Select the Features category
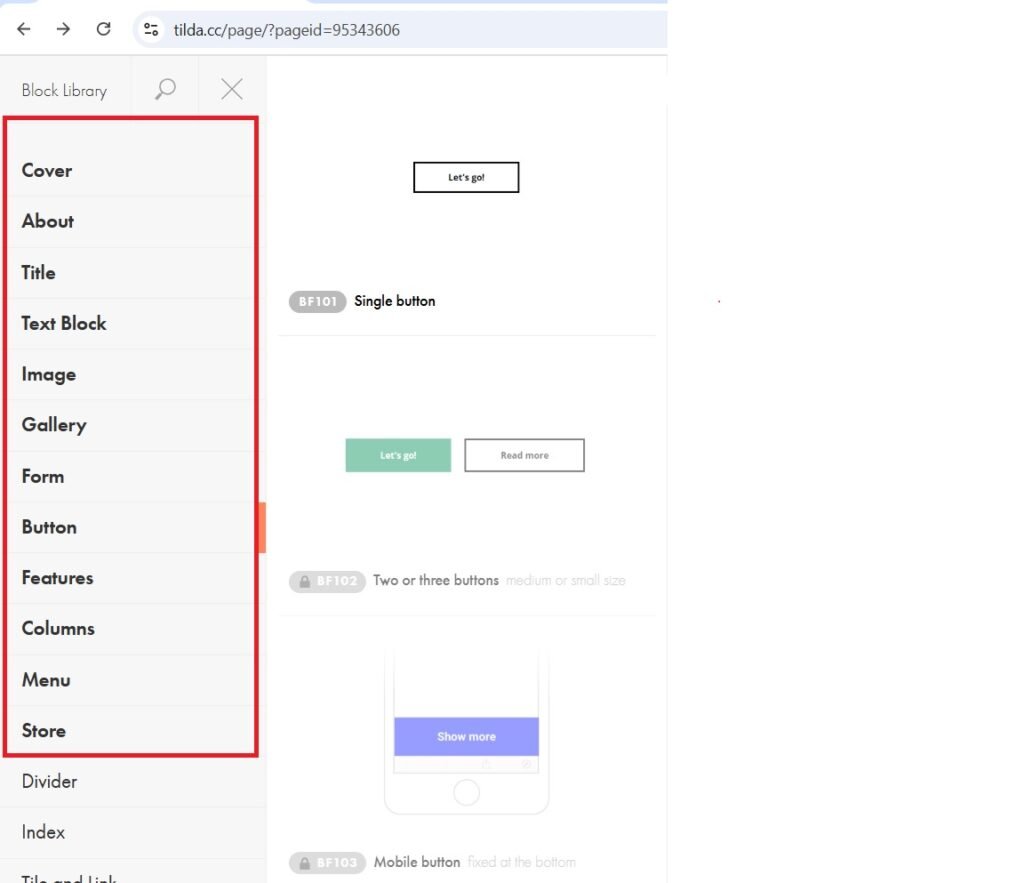Screen dimensions: 1024x883 [x=57, y=578]
